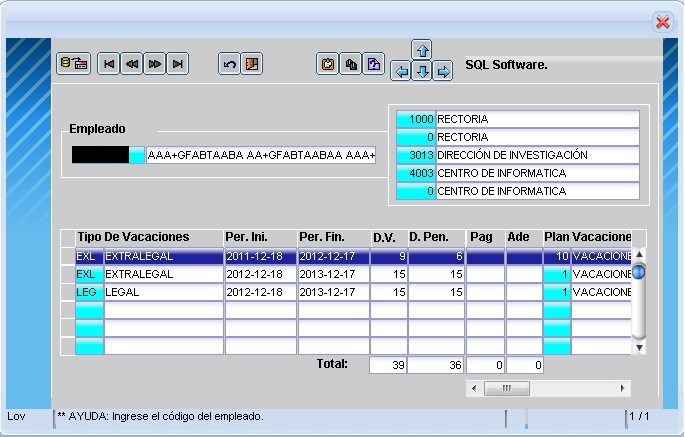Click the 4003 Centro de Informatica field

pos(537,173)
